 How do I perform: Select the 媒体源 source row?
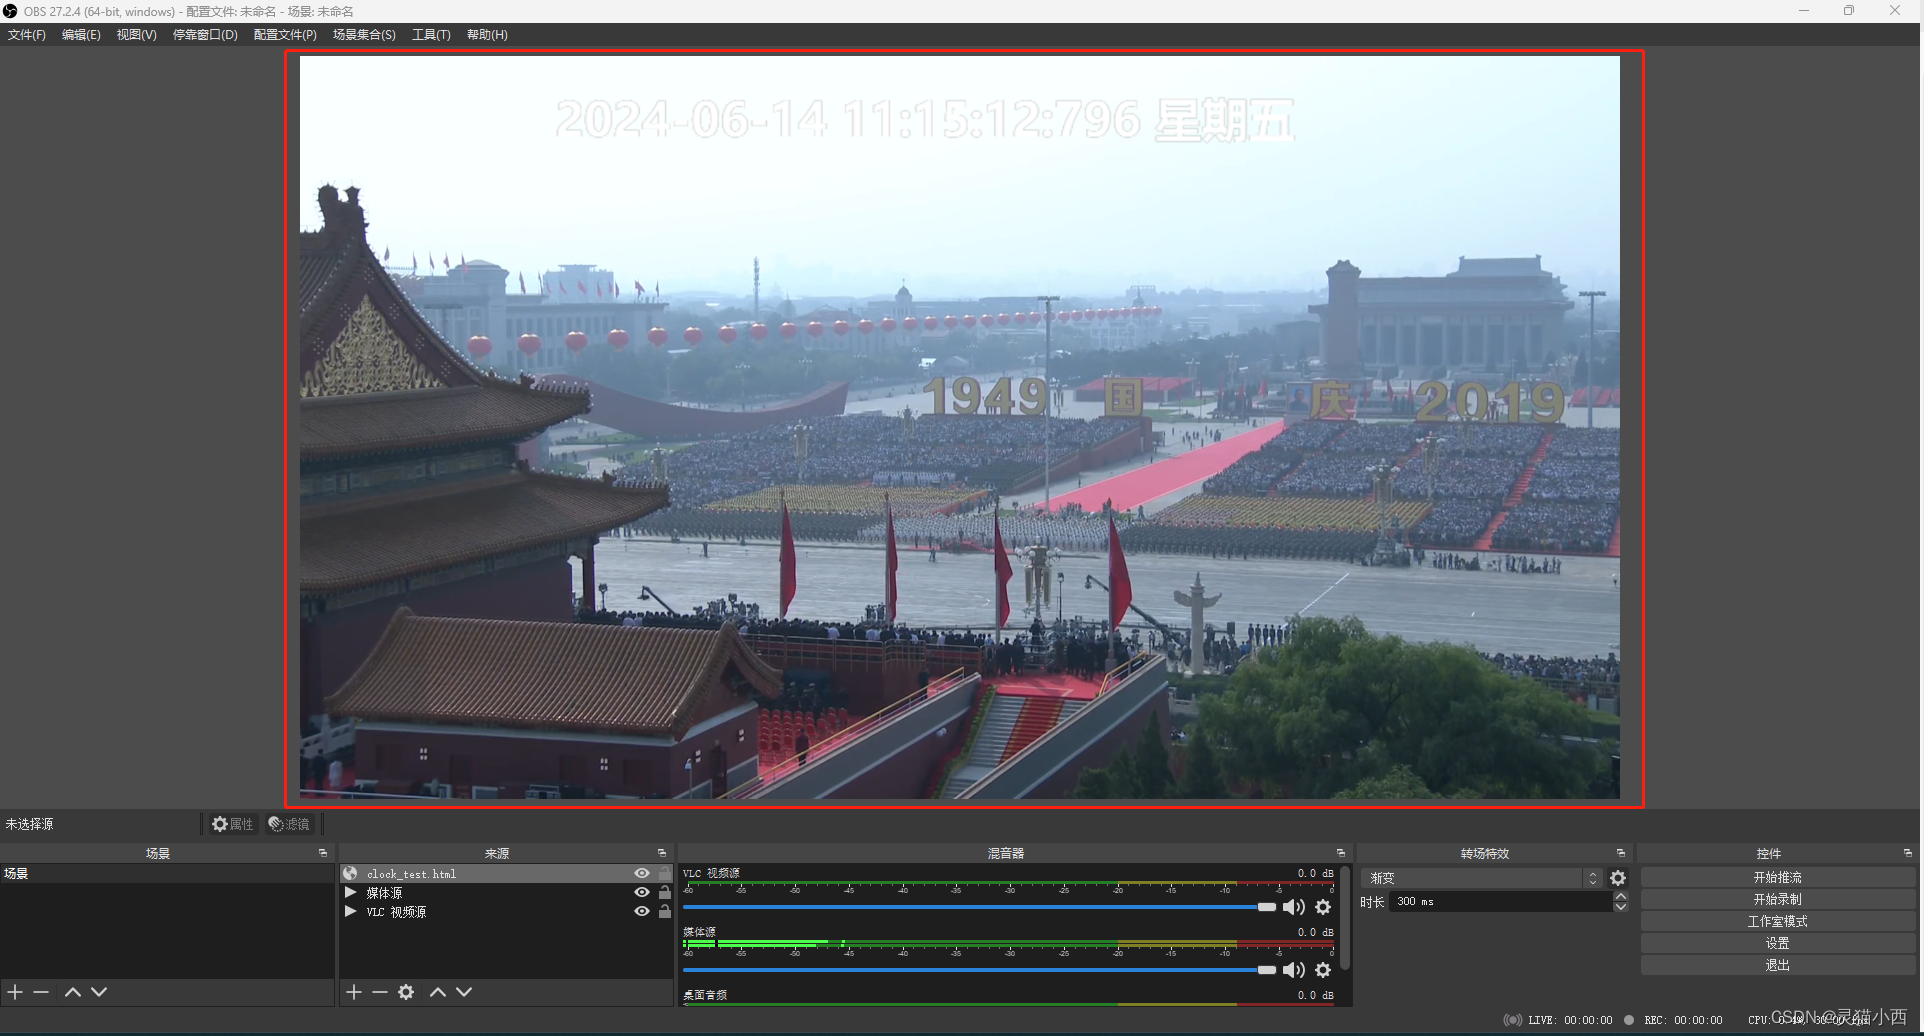(506, 893)
